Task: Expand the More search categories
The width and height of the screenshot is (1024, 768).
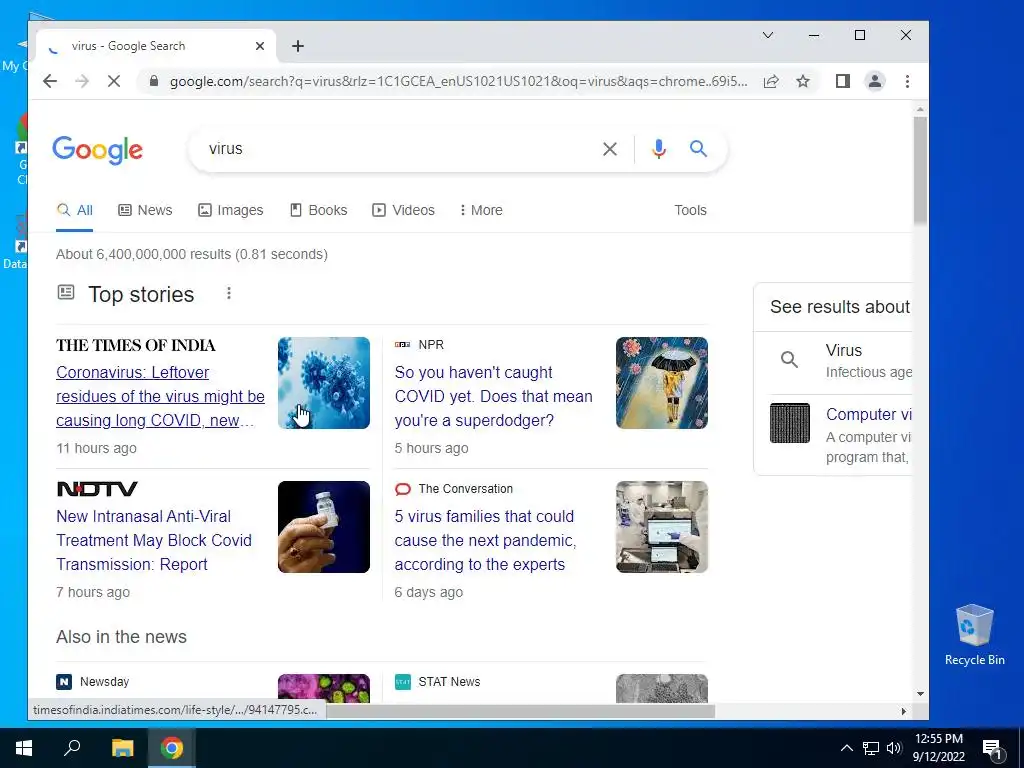Action: click(x=481, y=210)
